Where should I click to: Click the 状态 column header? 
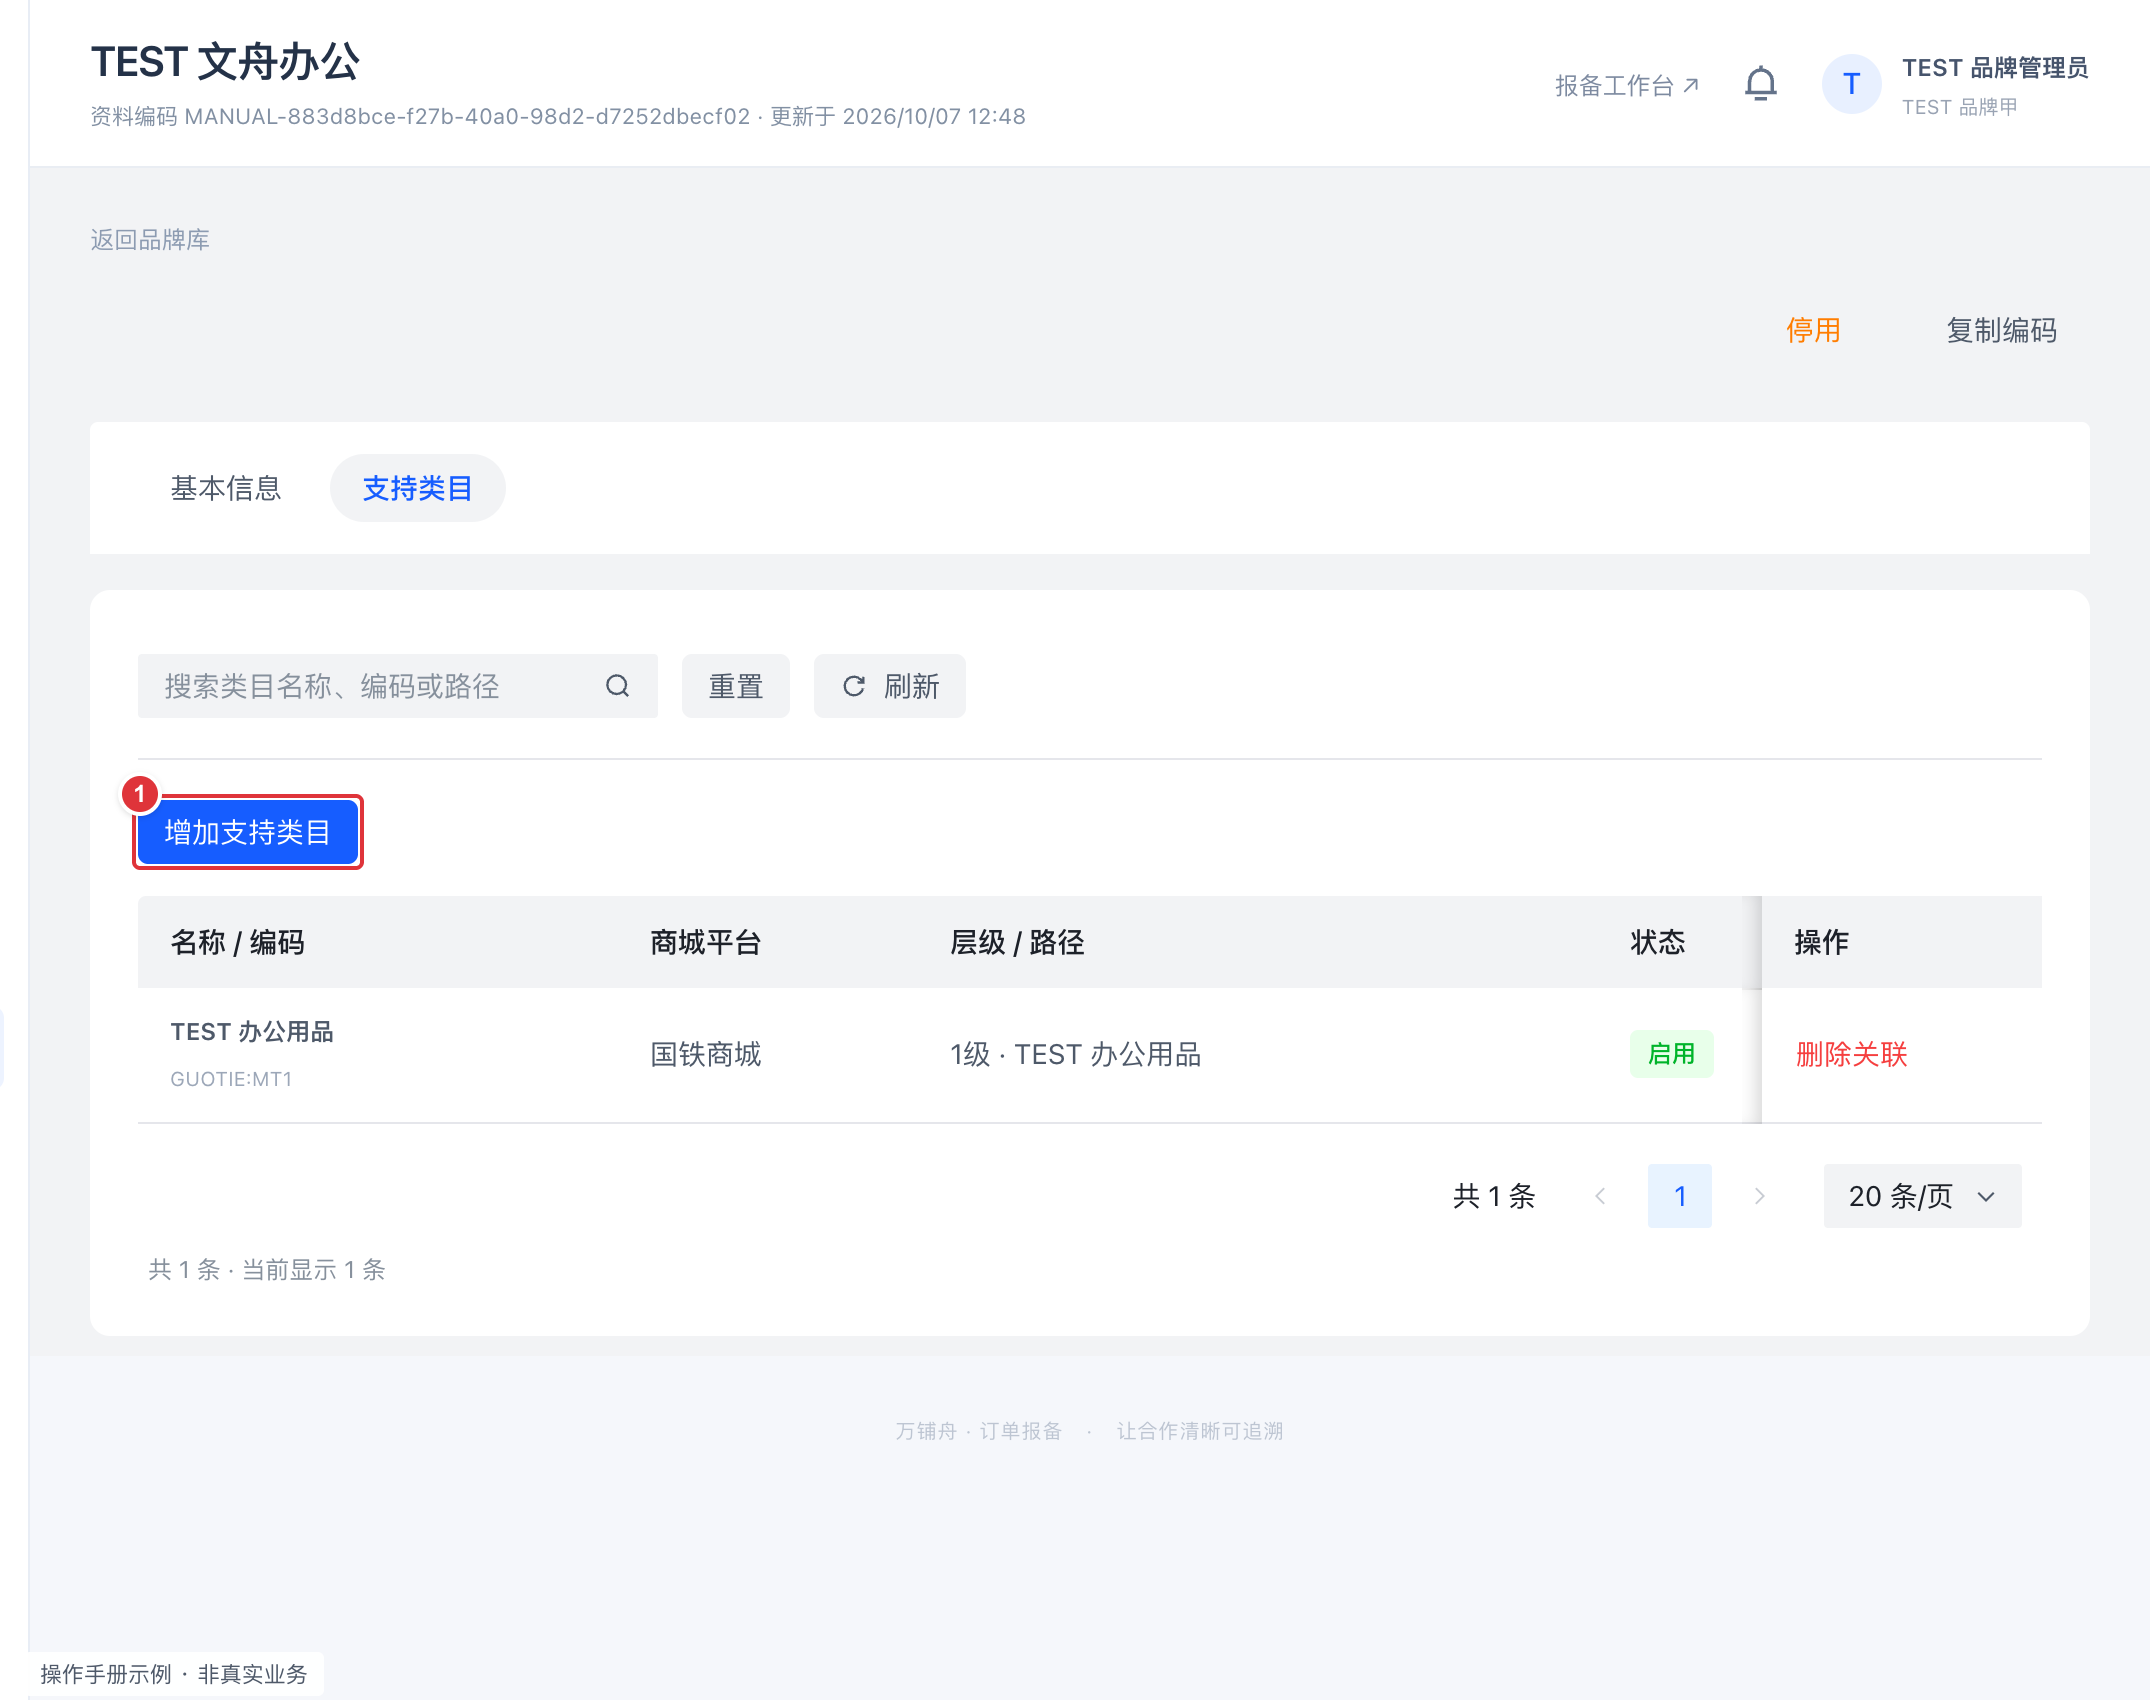[1658, 942]
